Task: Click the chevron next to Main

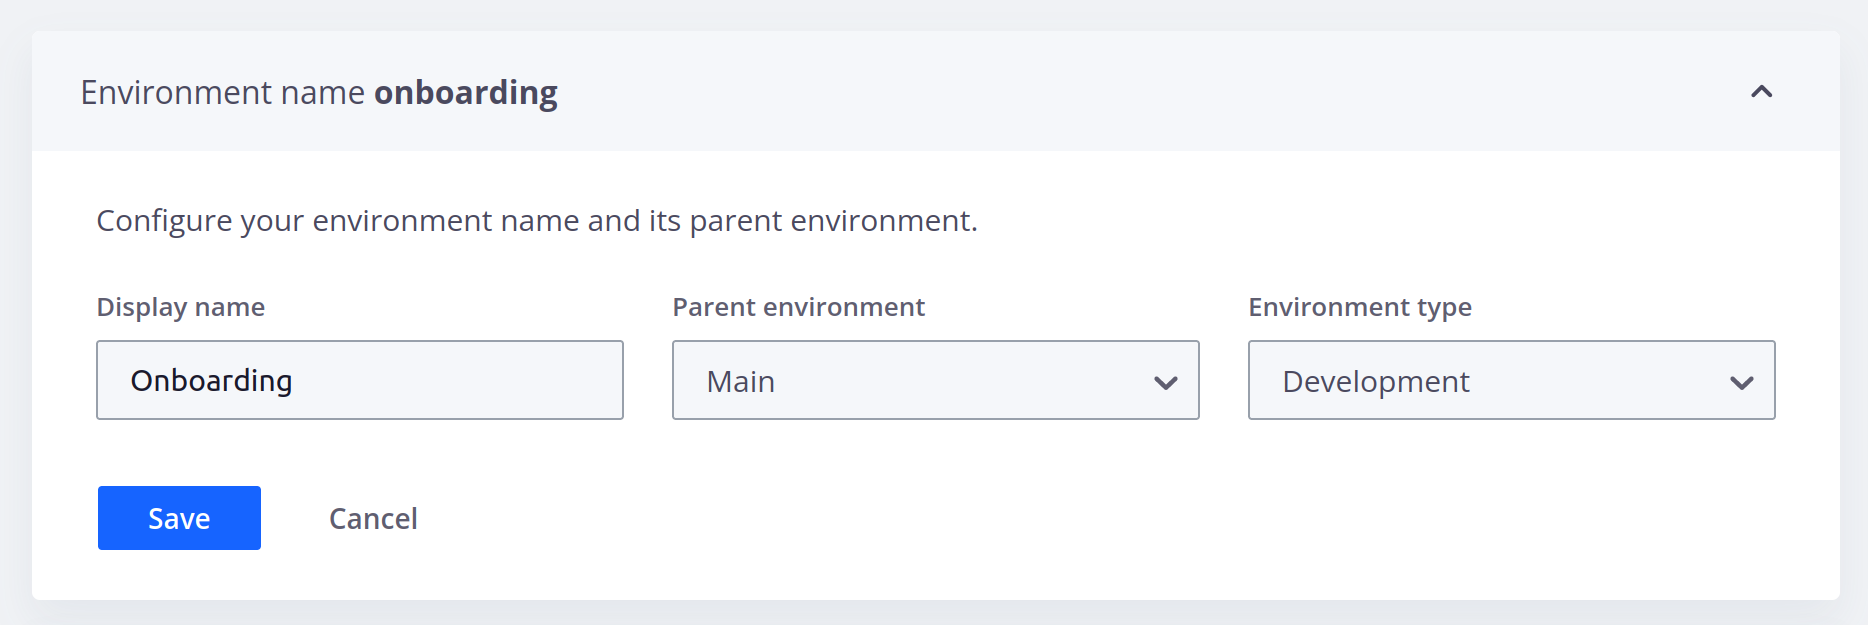Action: (x=1163, y=381)
